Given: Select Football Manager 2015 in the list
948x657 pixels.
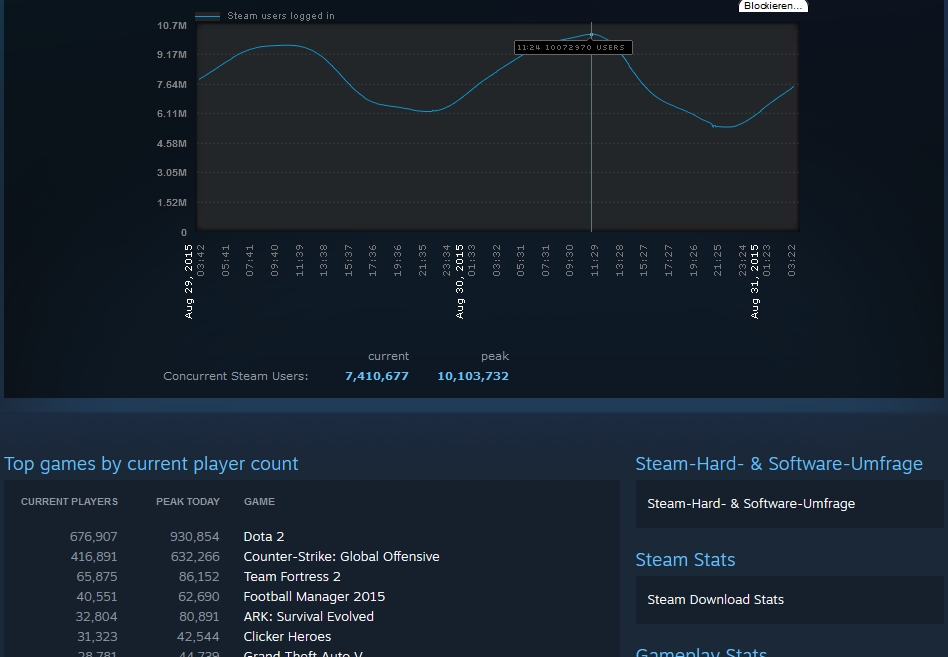Looking at the screenshot, I should [x=314, y=597].
